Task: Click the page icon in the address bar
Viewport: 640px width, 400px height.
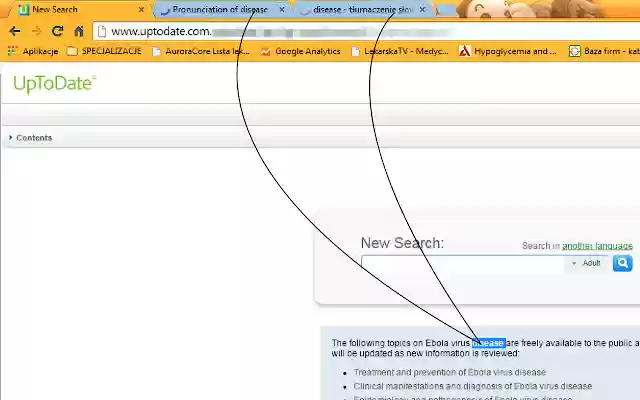Action: (x=102, y=31)
